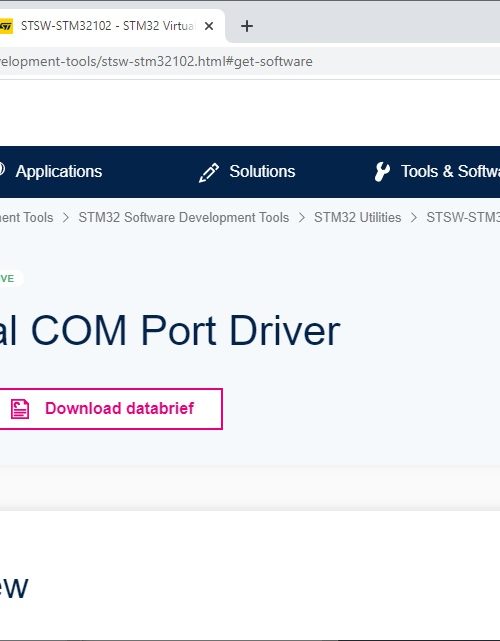
Task: Open the Tools & Software menu
Action: coord(450,171)
